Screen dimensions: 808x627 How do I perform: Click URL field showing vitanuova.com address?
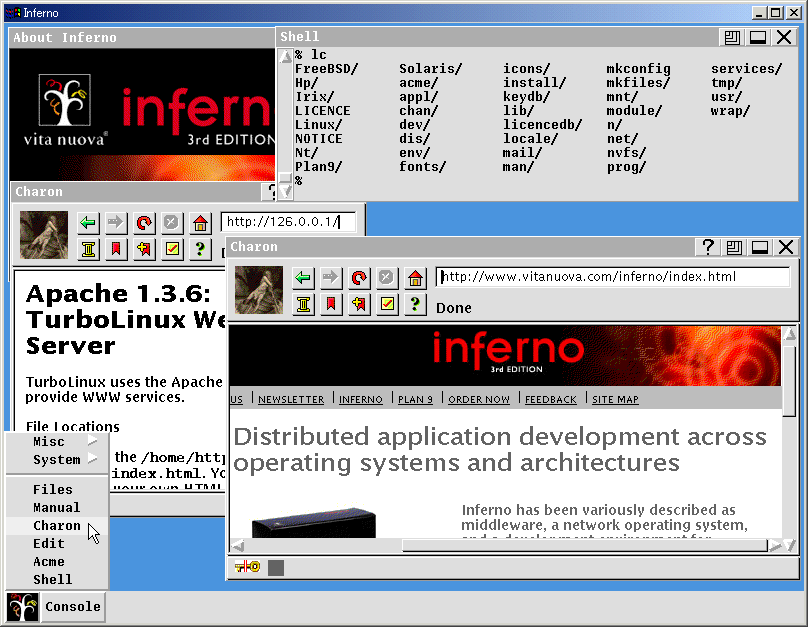613,277
